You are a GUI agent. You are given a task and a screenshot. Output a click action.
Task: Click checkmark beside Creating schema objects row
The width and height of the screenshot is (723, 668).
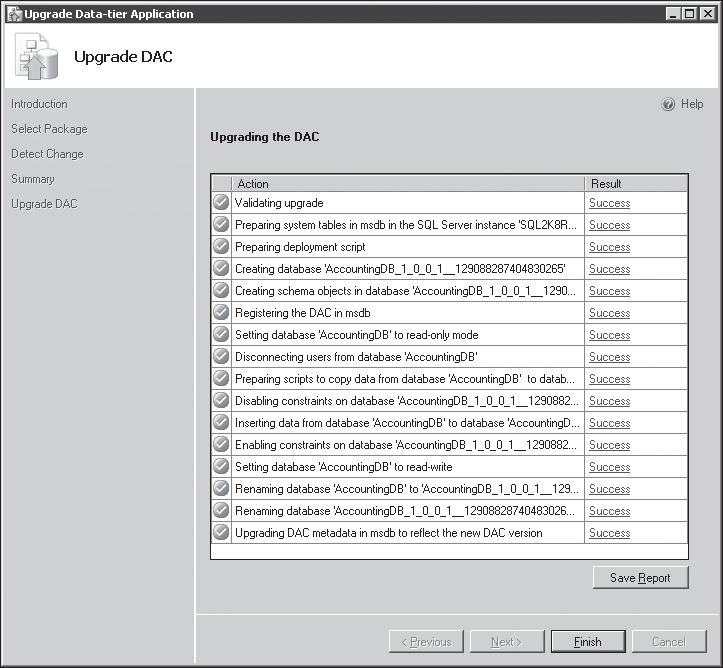click(221, 290)
